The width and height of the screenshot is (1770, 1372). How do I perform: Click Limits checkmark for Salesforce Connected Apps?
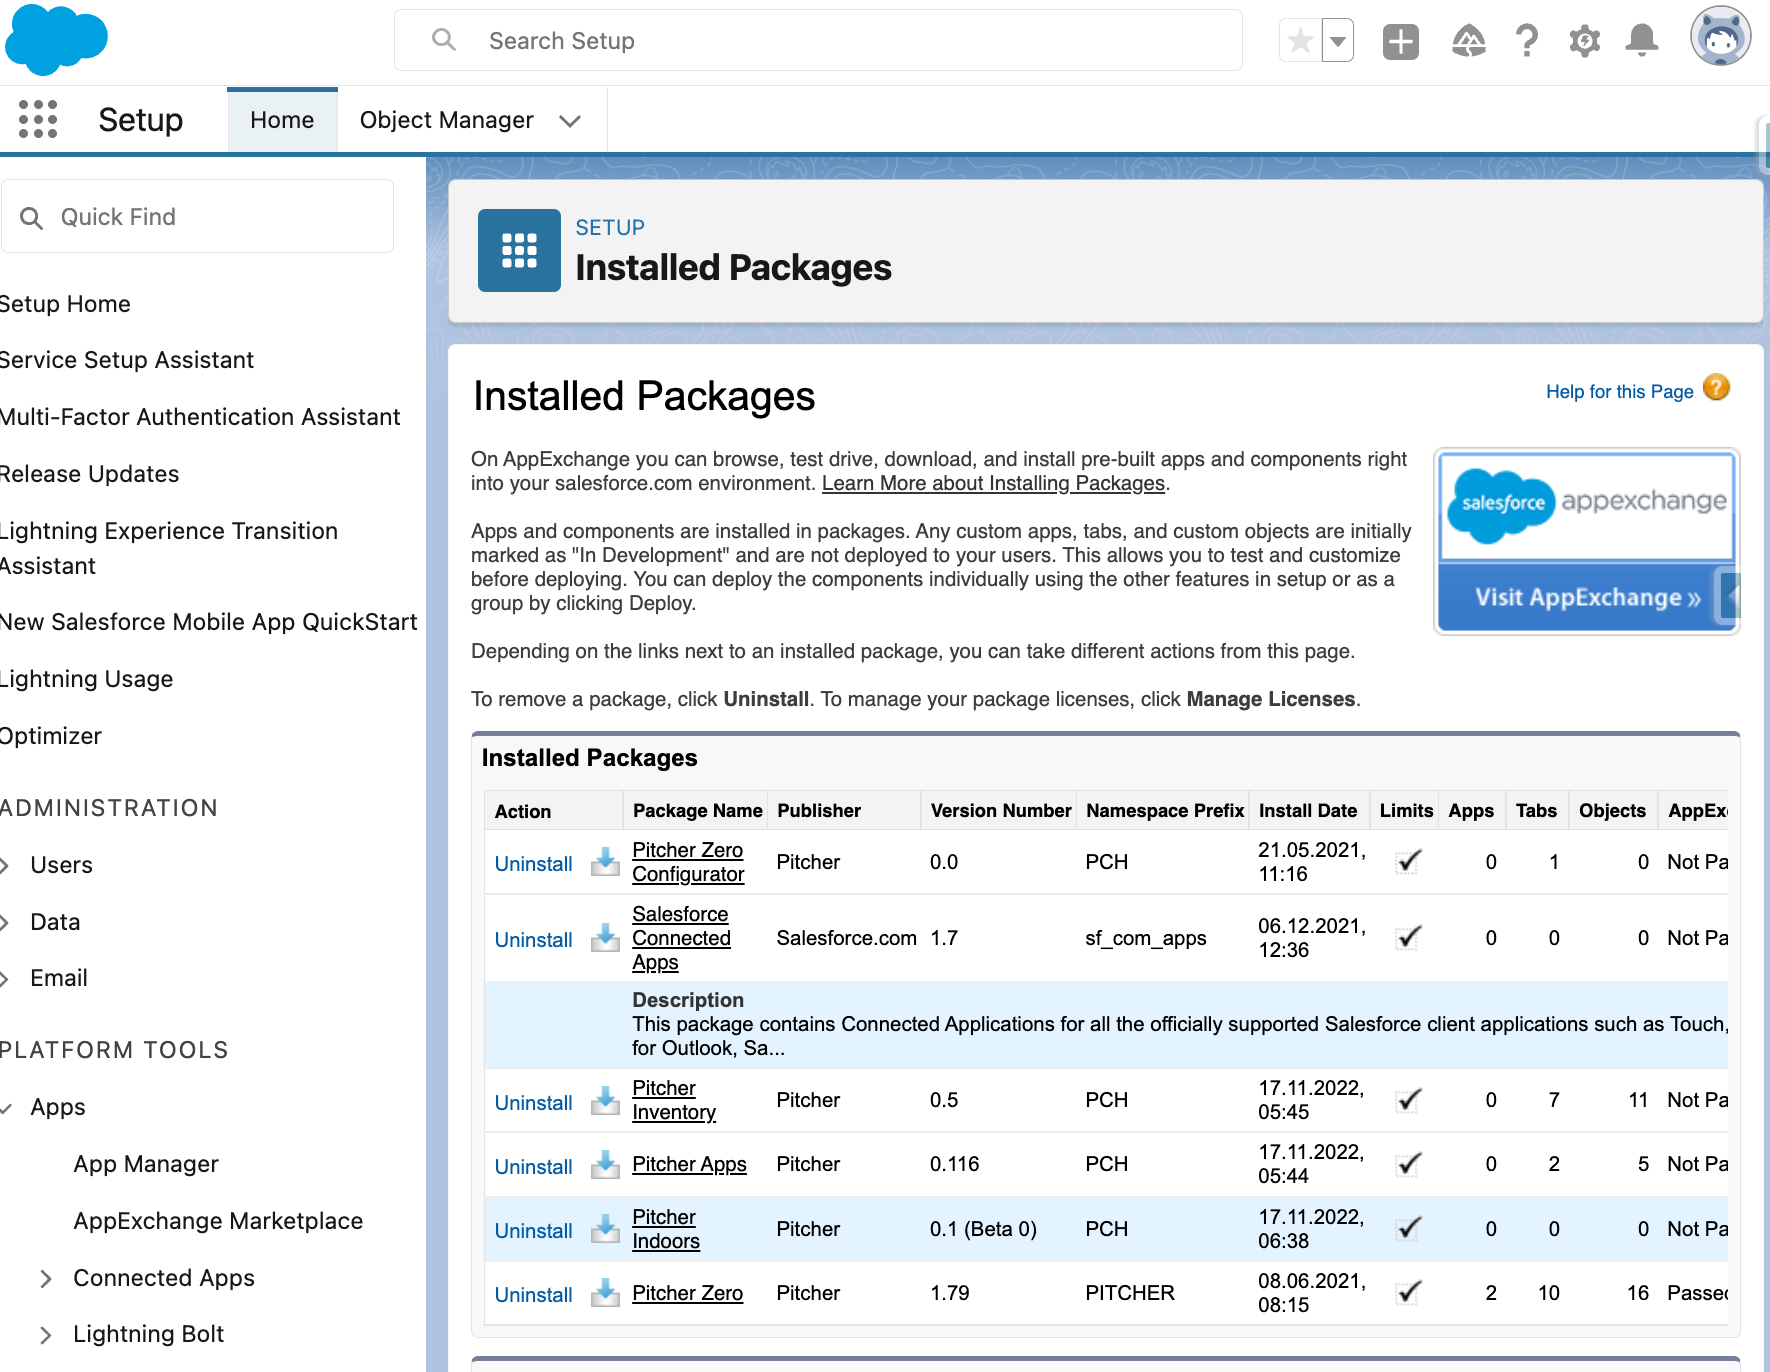(x=1408, y=938)
